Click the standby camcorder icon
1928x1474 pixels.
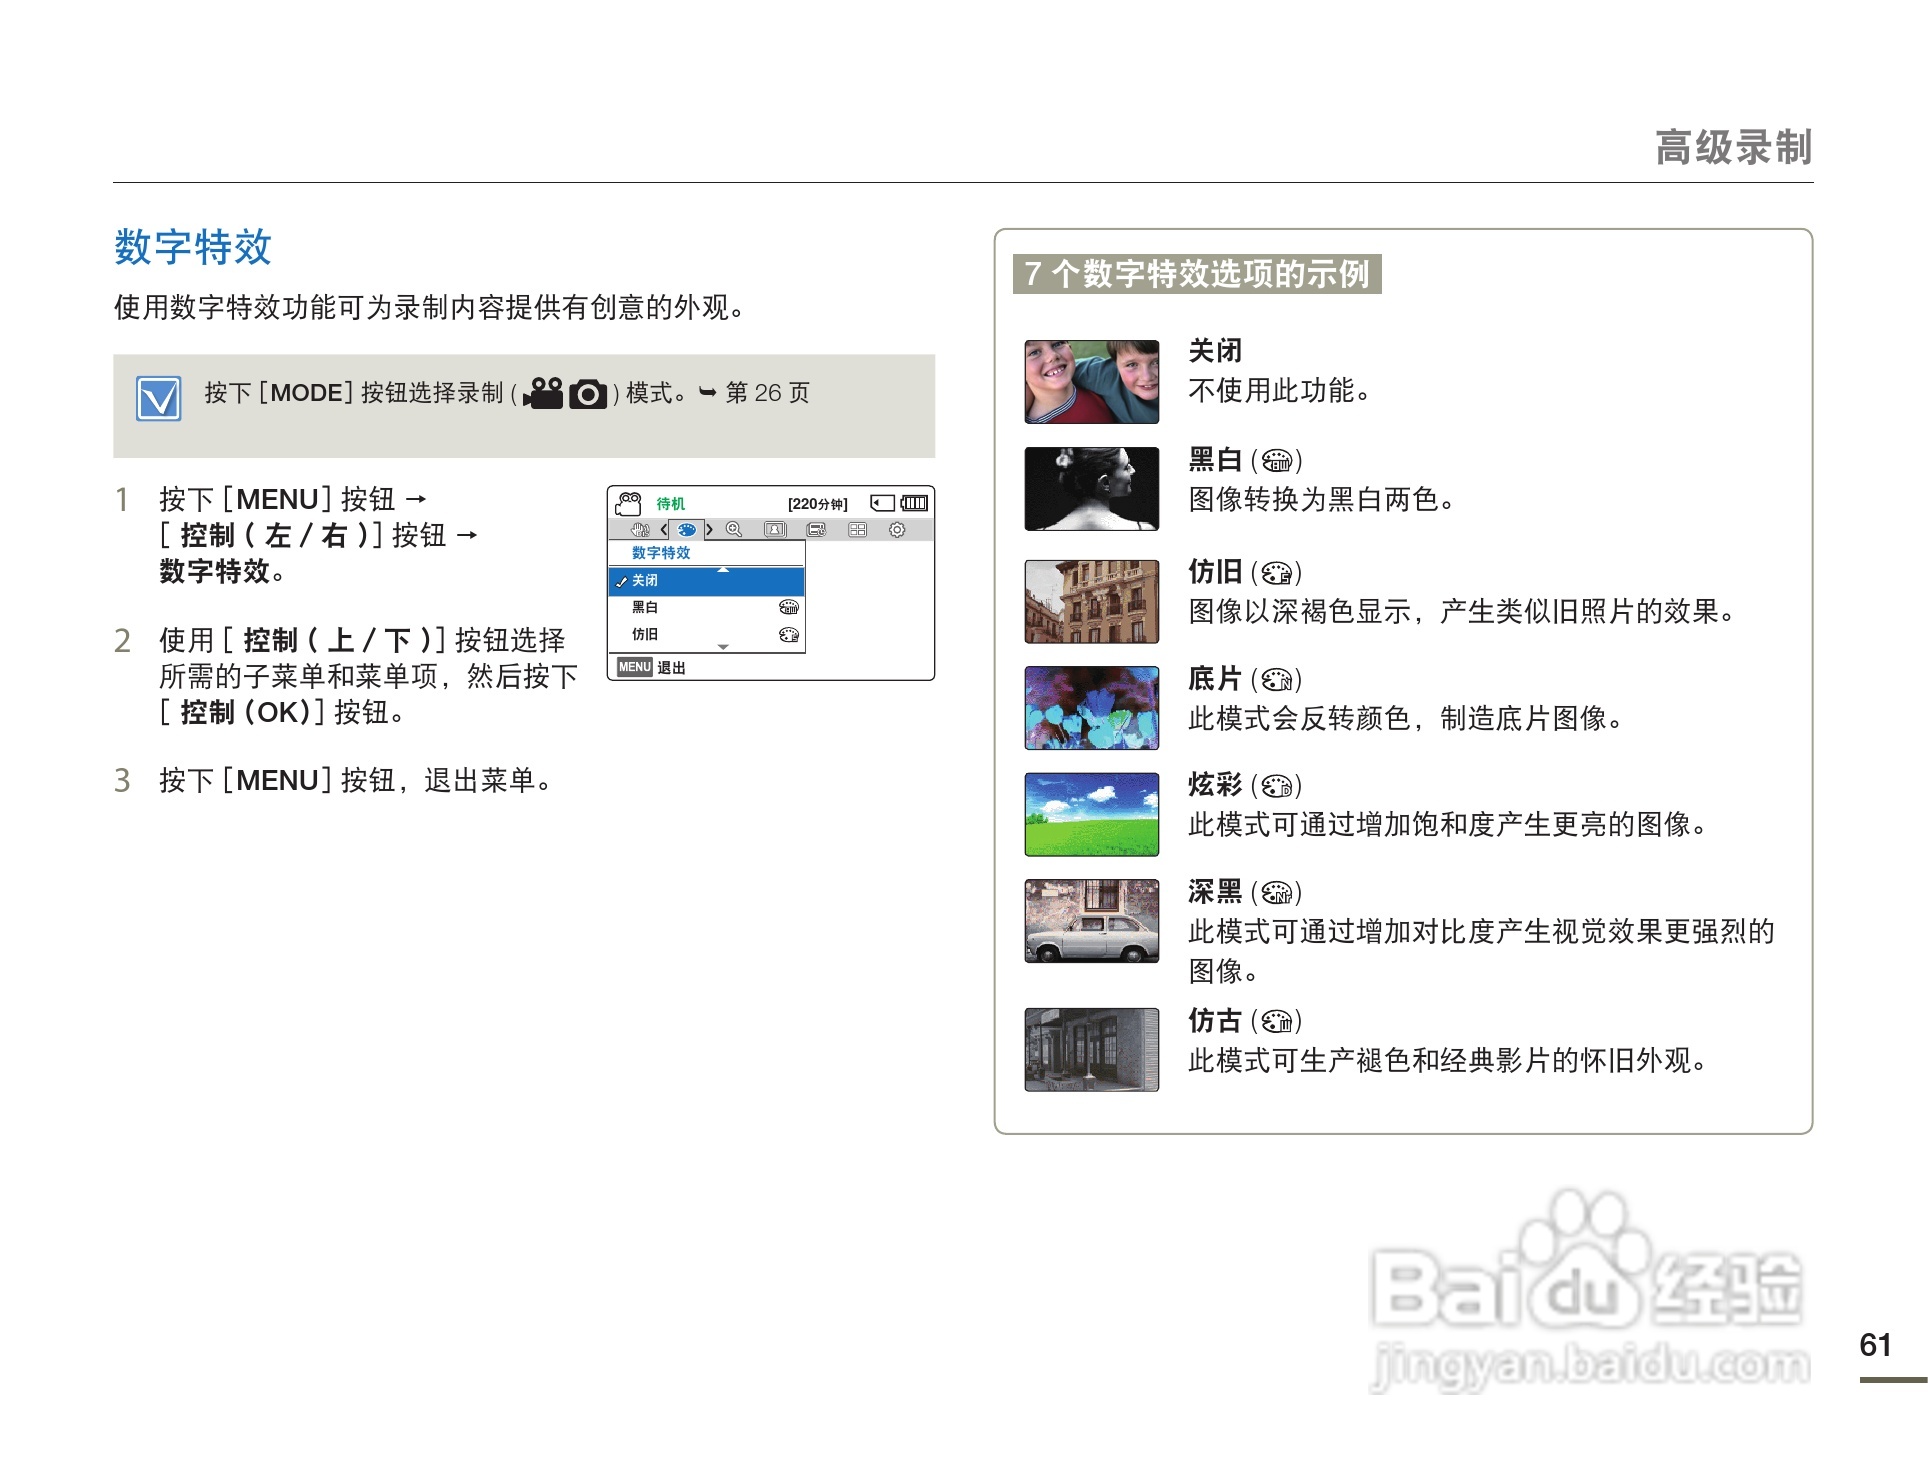628,504
